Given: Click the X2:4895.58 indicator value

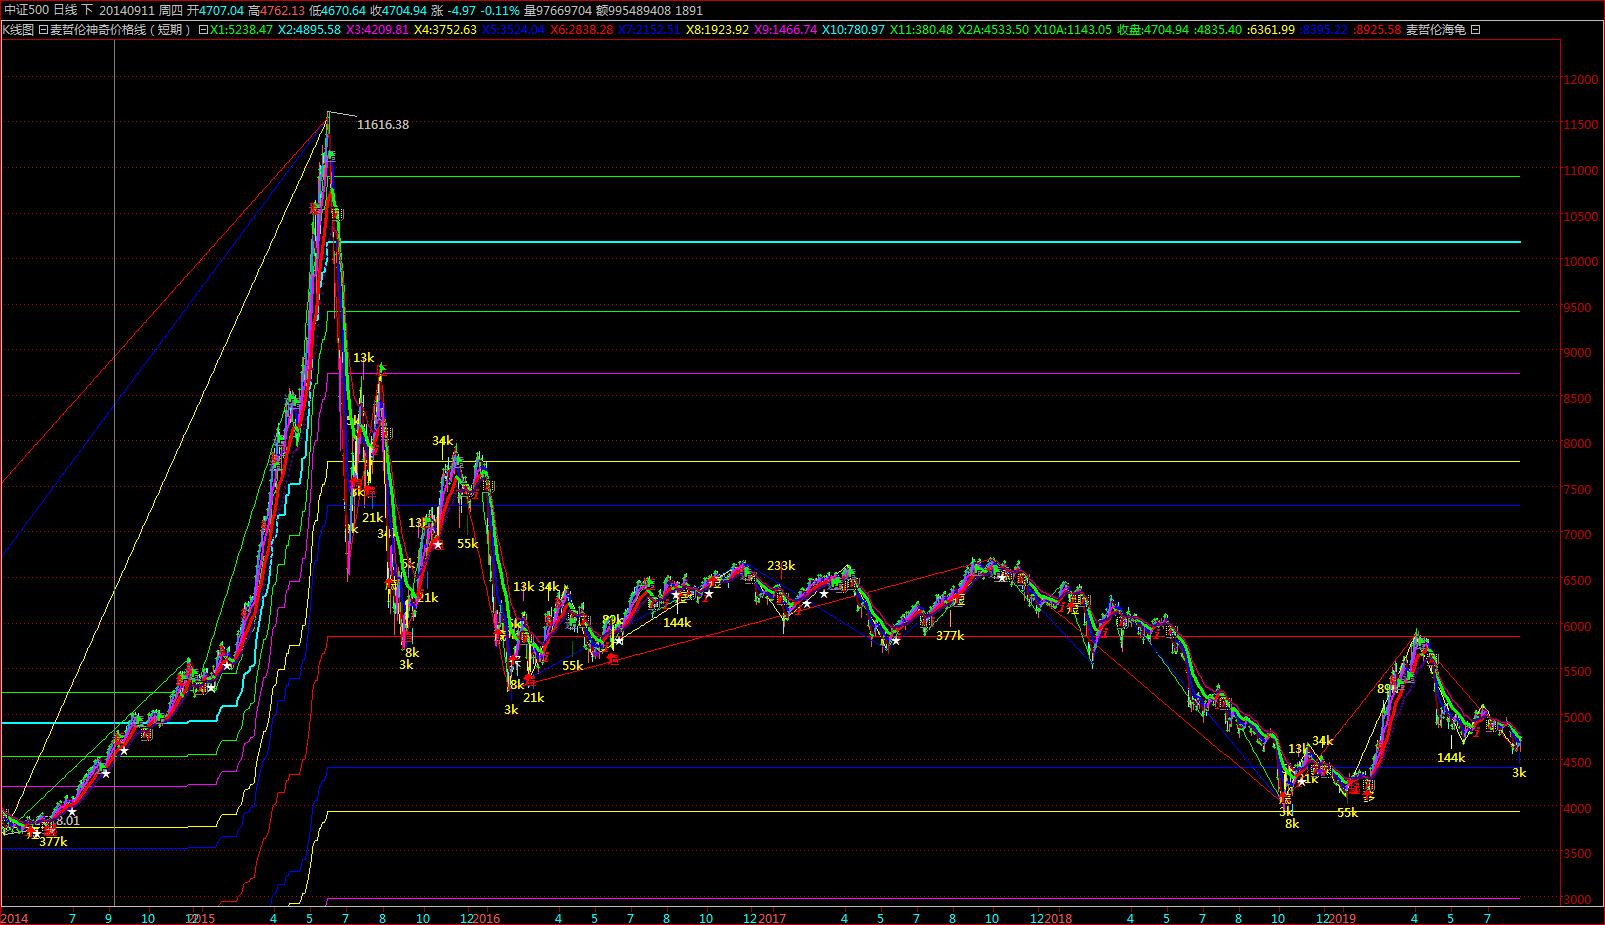Looking at the screenshot, I should 310,30.
